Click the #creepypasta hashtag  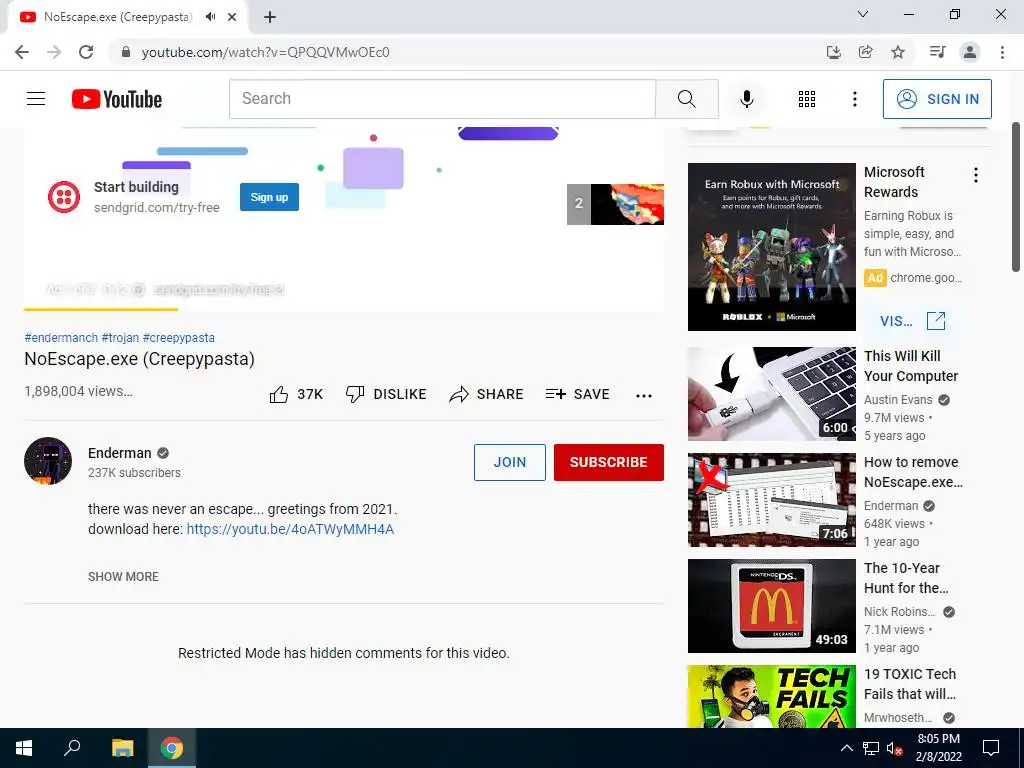(x=178, y=338)
